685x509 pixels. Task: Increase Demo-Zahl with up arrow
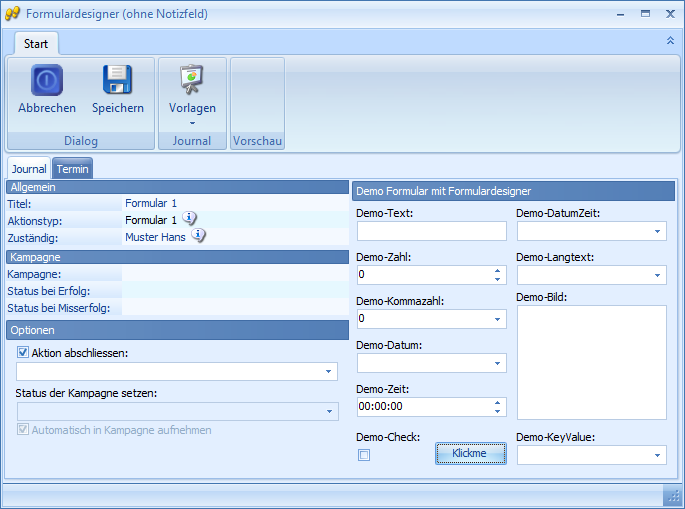(x=497, y=271)
